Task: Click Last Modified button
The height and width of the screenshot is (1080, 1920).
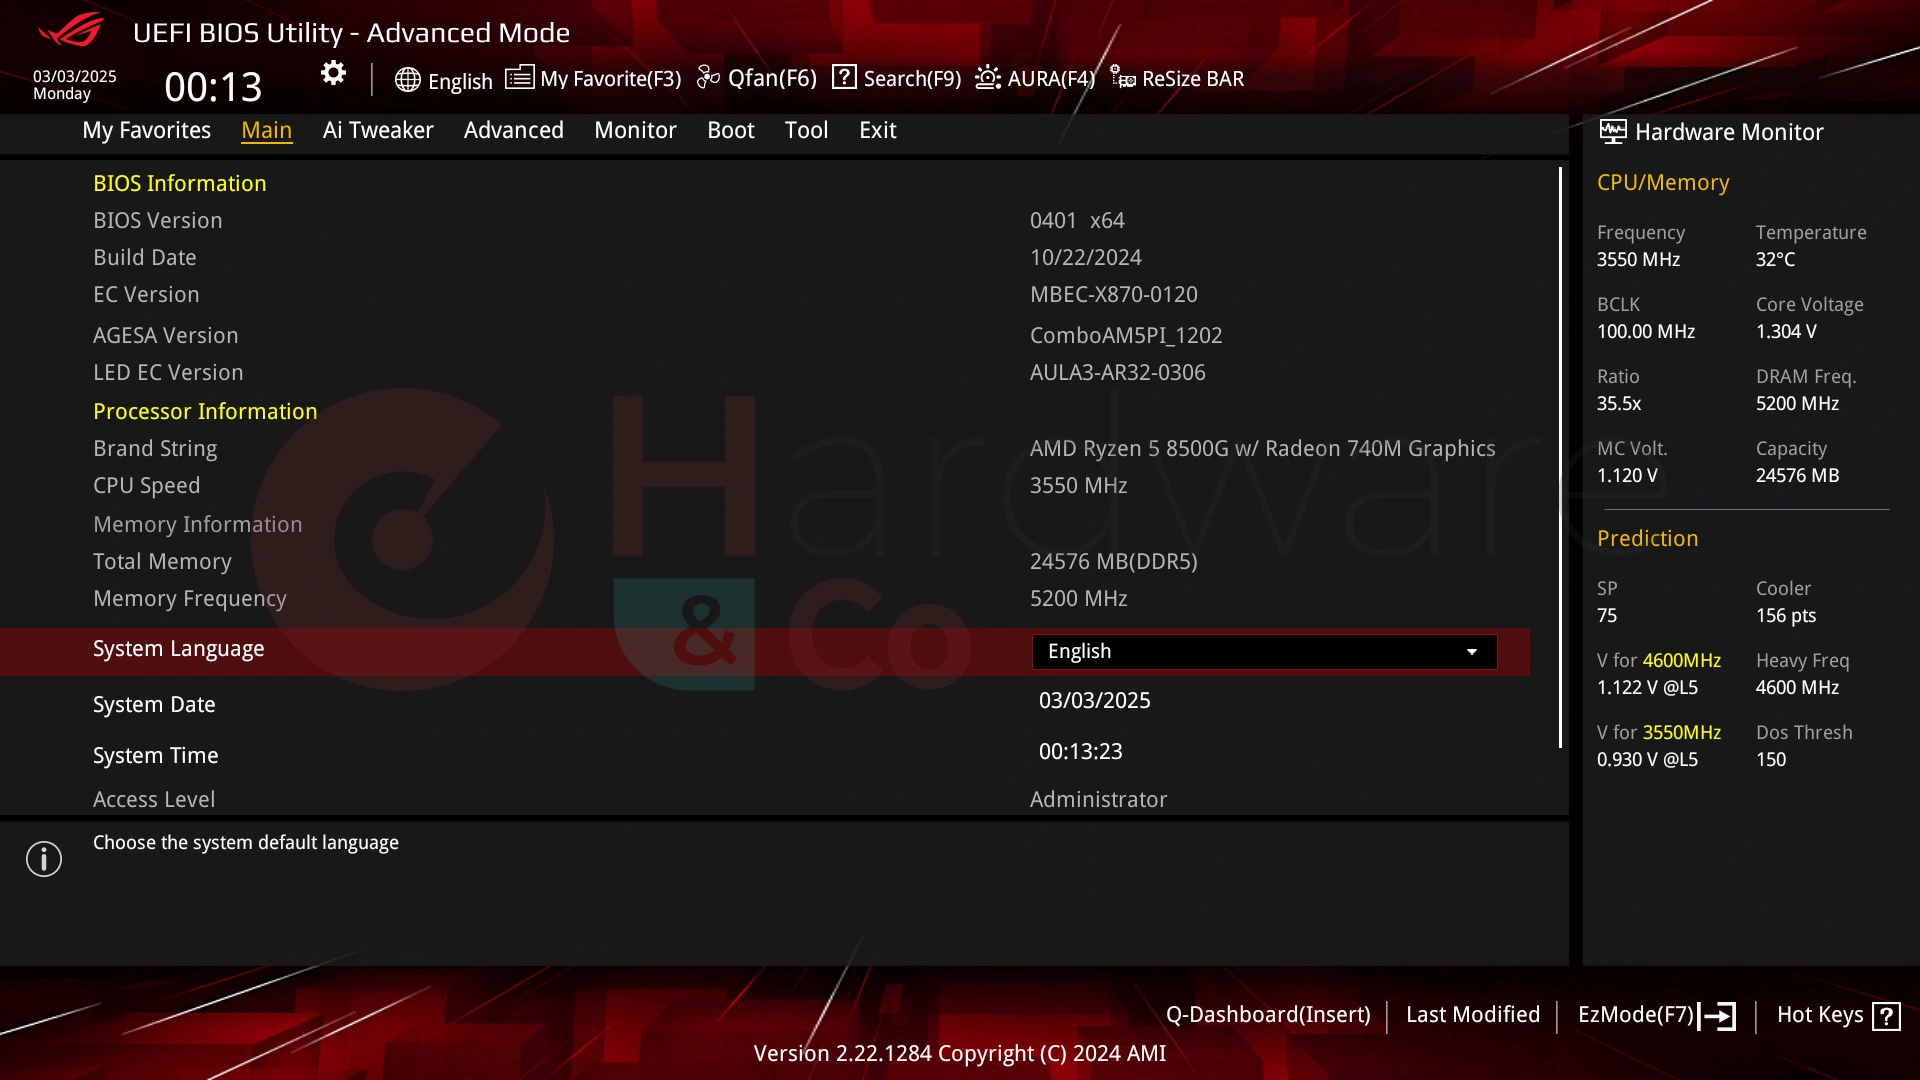Action: 1473,1014
